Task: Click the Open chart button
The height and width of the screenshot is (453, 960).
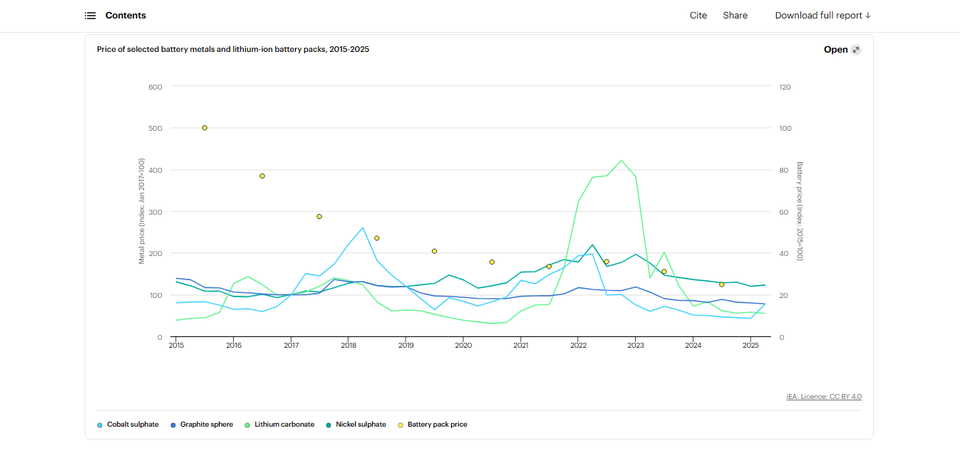Action: [835, 50]
